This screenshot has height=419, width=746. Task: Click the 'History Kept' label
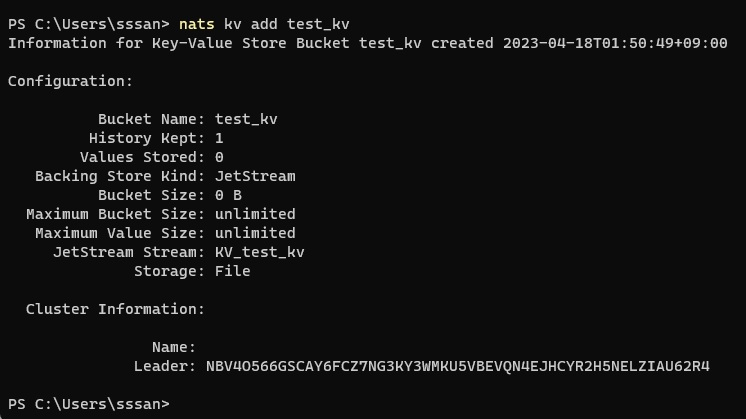tap(147, 138)
